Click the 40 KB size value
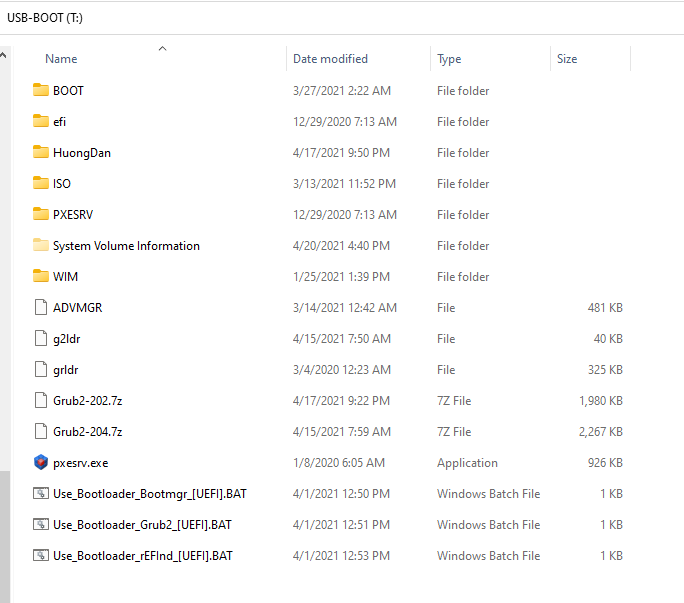The image size is (684, 603). coord(608,339)
